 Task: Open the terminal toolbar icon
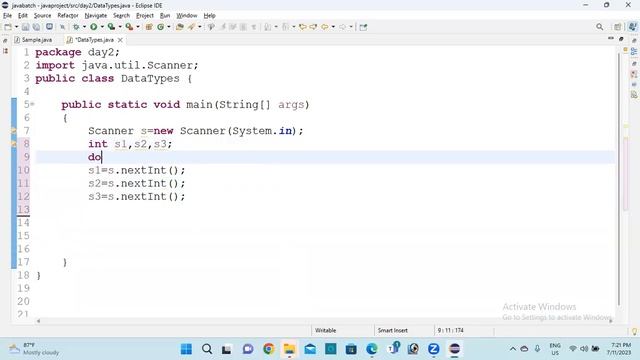pos(49,27)
